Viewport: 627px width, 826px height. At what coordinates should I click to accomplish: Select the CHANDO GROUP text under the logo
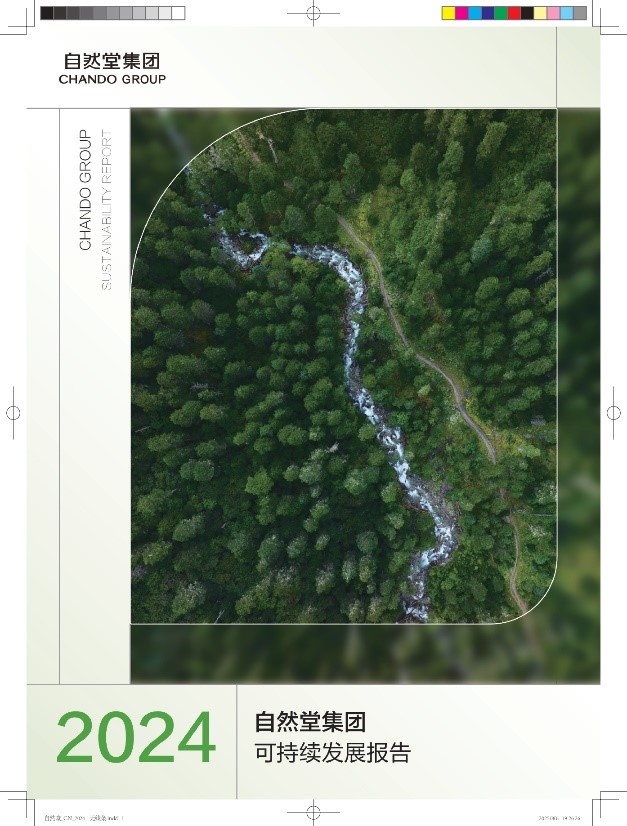(112, 80)
